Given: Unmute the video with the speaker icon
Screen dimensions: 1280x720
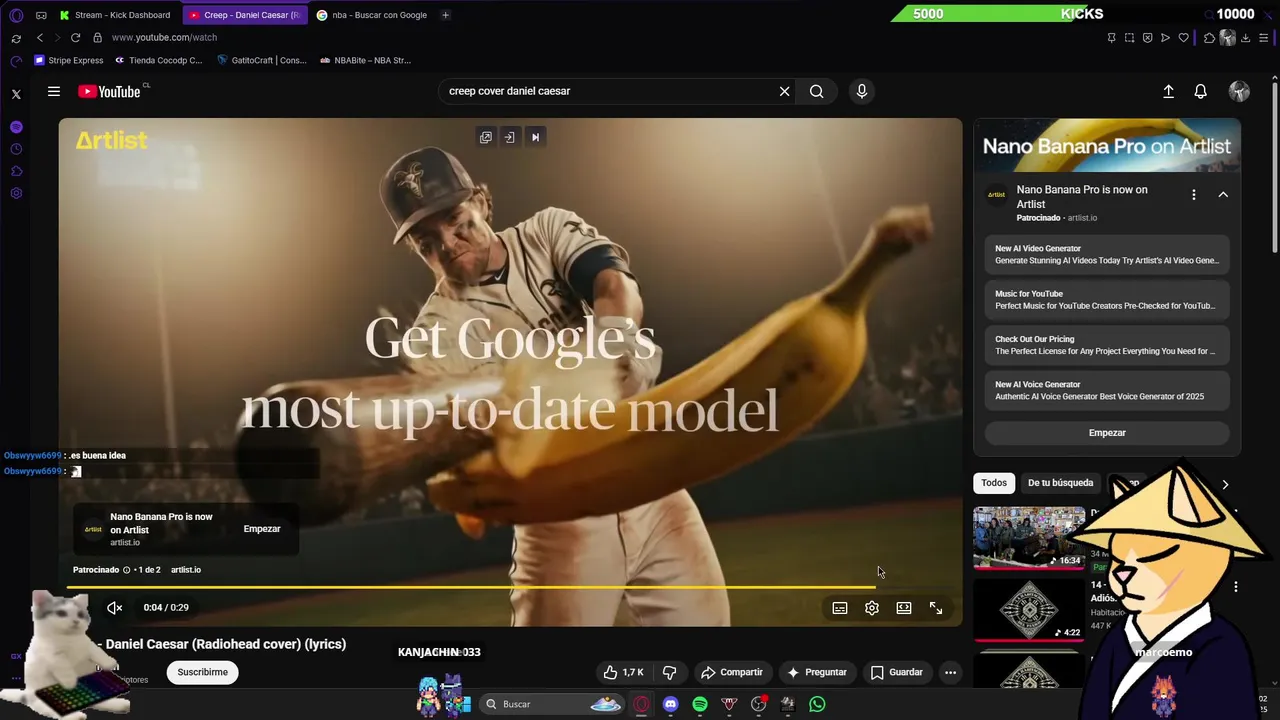Looking at the screenshot, I should (x=115, y=607).
